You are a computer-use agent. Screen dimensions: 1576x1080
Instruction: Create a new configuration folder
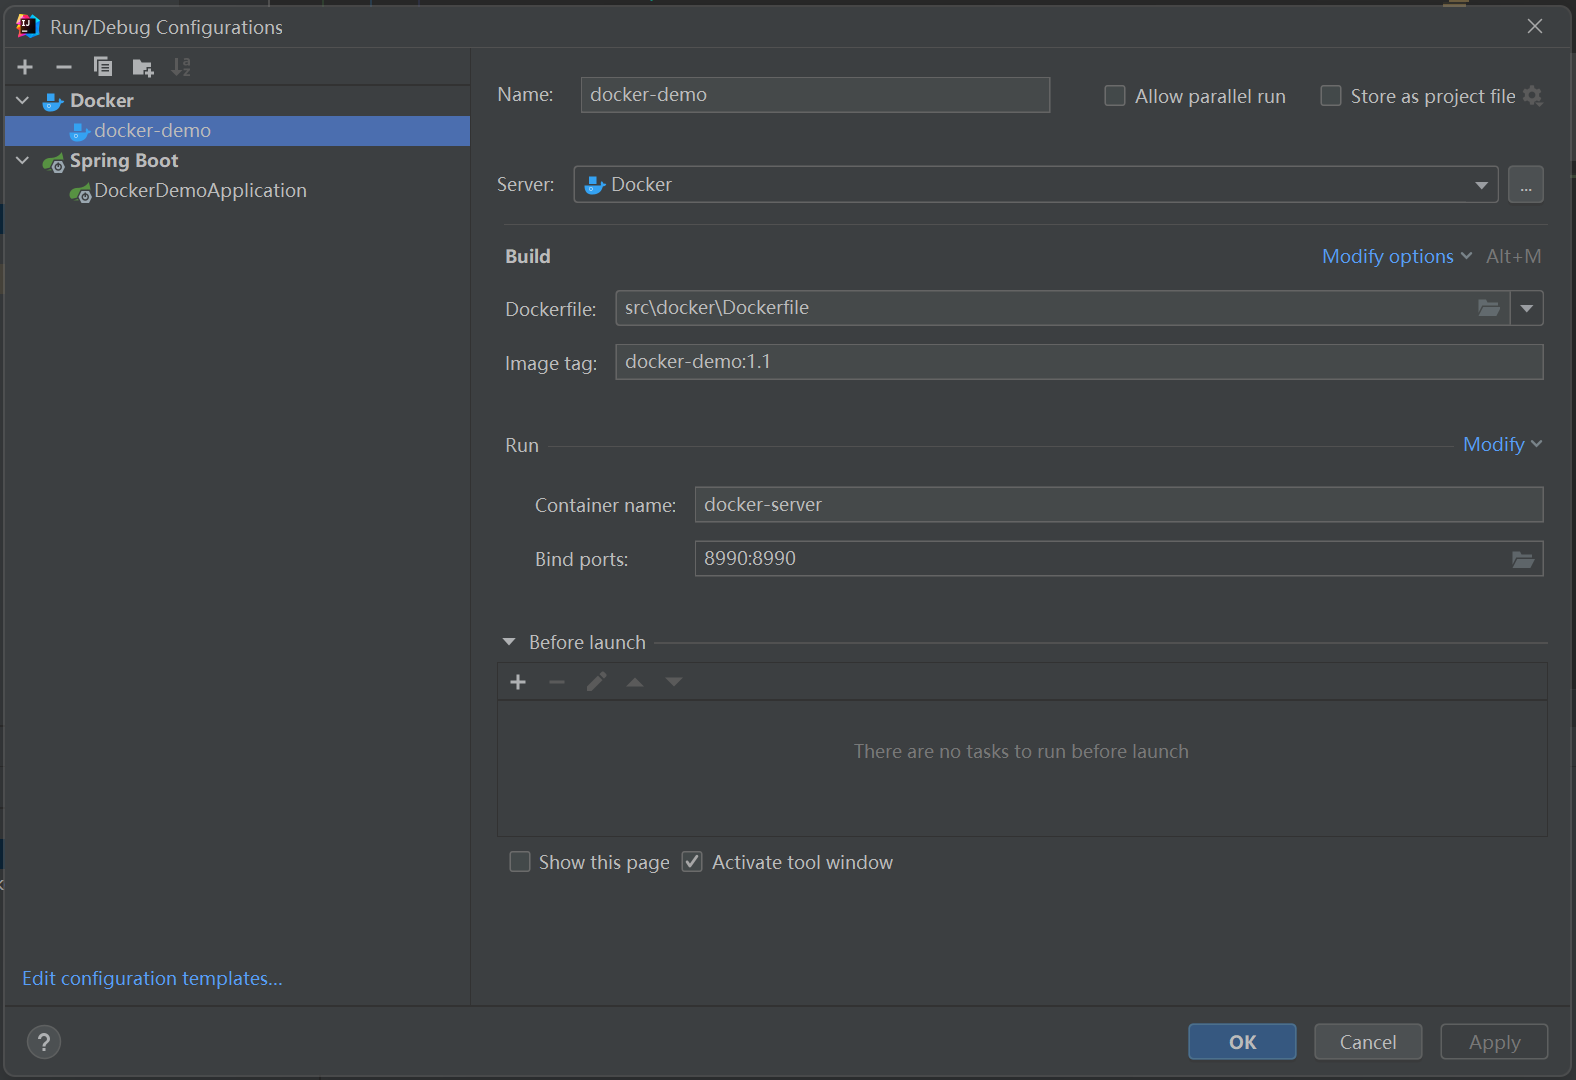(143, 67)
